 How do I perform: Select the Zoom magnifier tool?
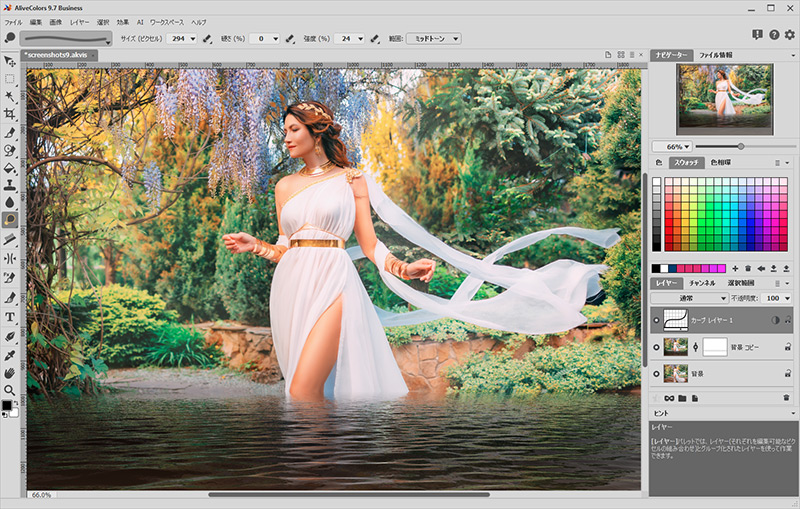click(x=9, y=391)
